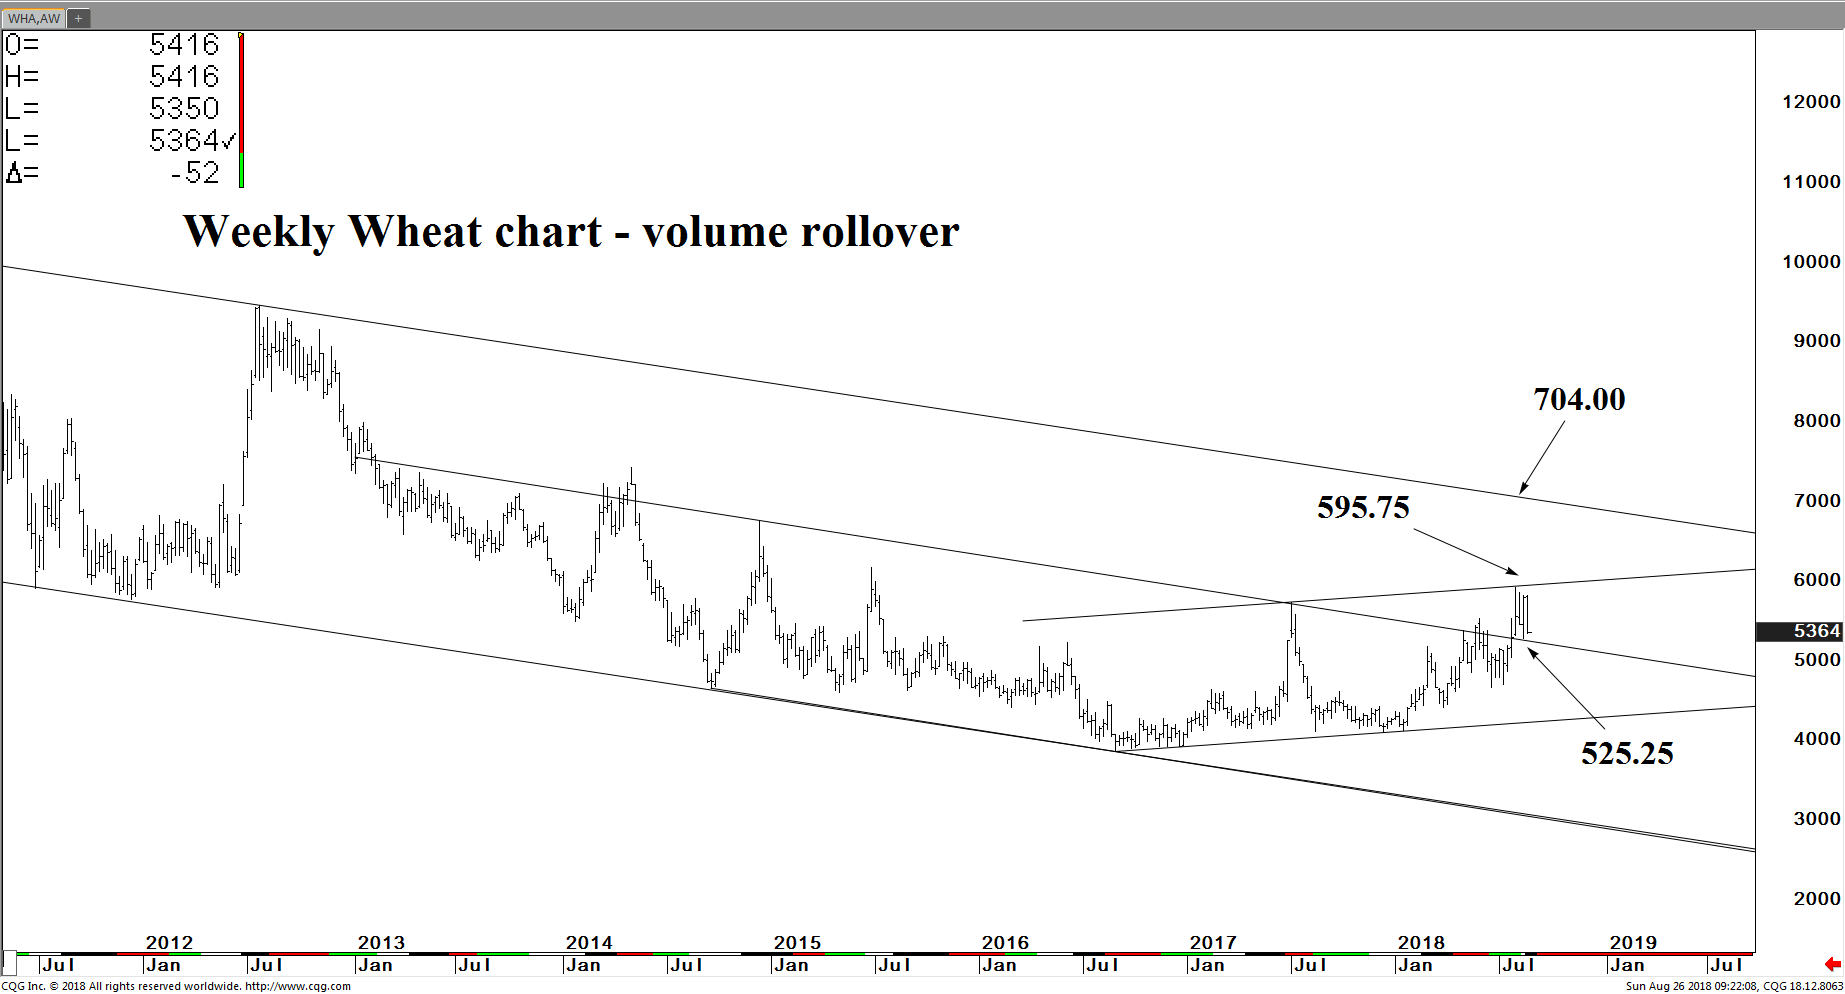Click the 2000 price axis label
This screenshot has width=1845, height=994.
pos(1817,899)
